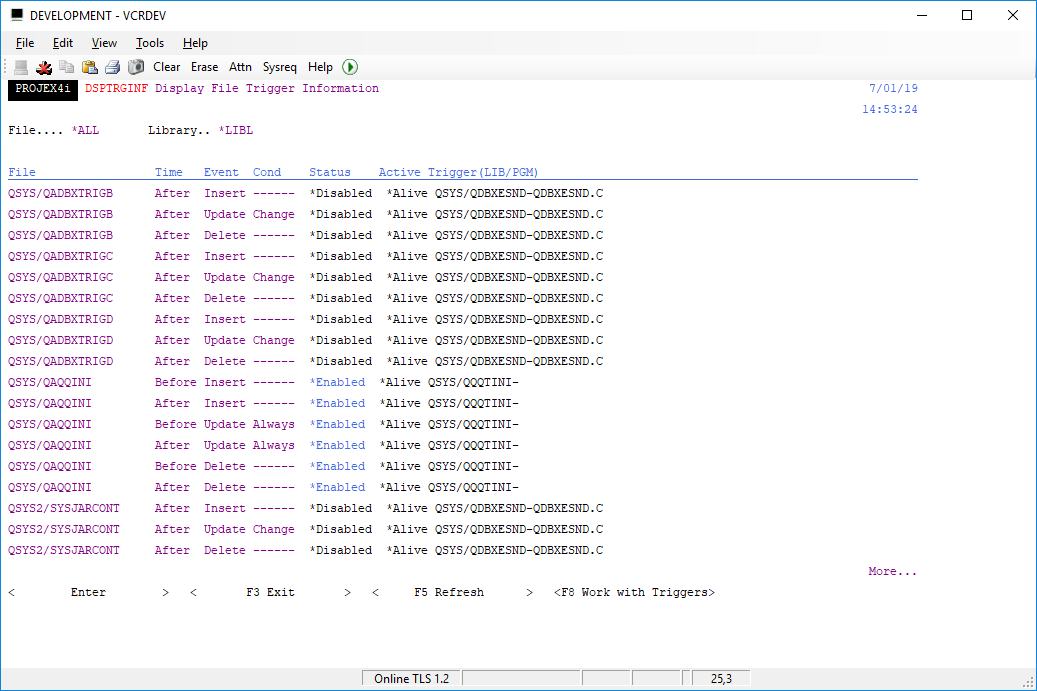The image size is (1037, 691).
Task: Click the Sysreq toolbar button
Action: 280,67
